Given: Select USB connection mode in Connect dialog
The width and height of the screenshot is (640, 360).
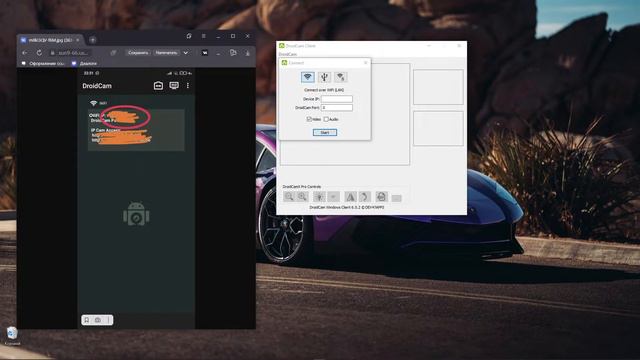Looking at the screenshot, I should (324, 77).
